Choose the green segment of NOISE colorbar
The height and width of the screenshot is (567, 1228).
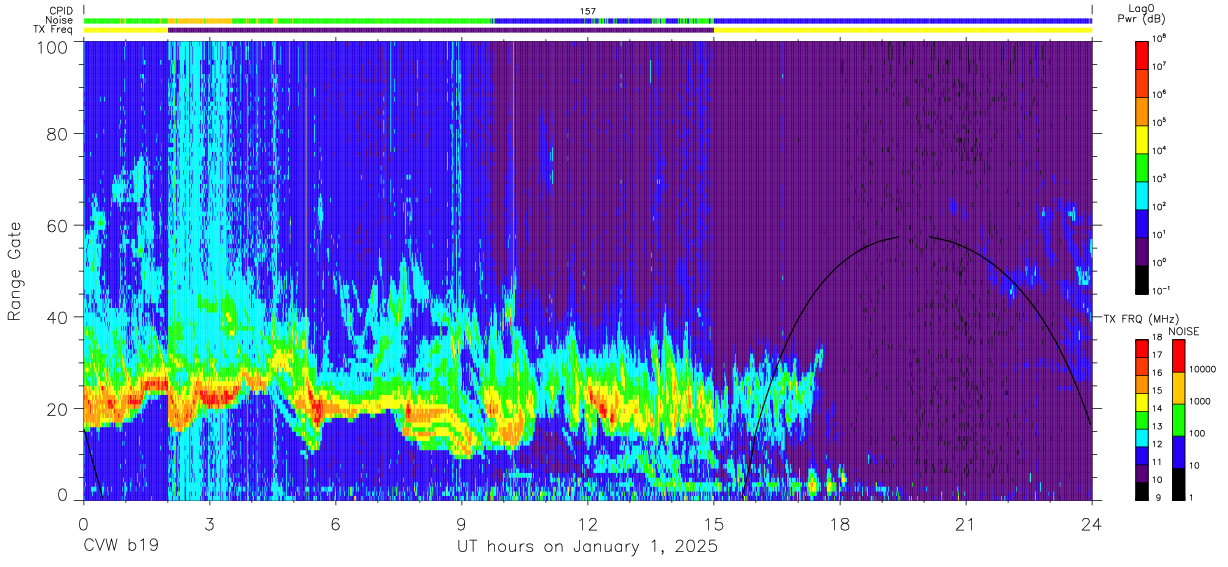point(1179,420)
